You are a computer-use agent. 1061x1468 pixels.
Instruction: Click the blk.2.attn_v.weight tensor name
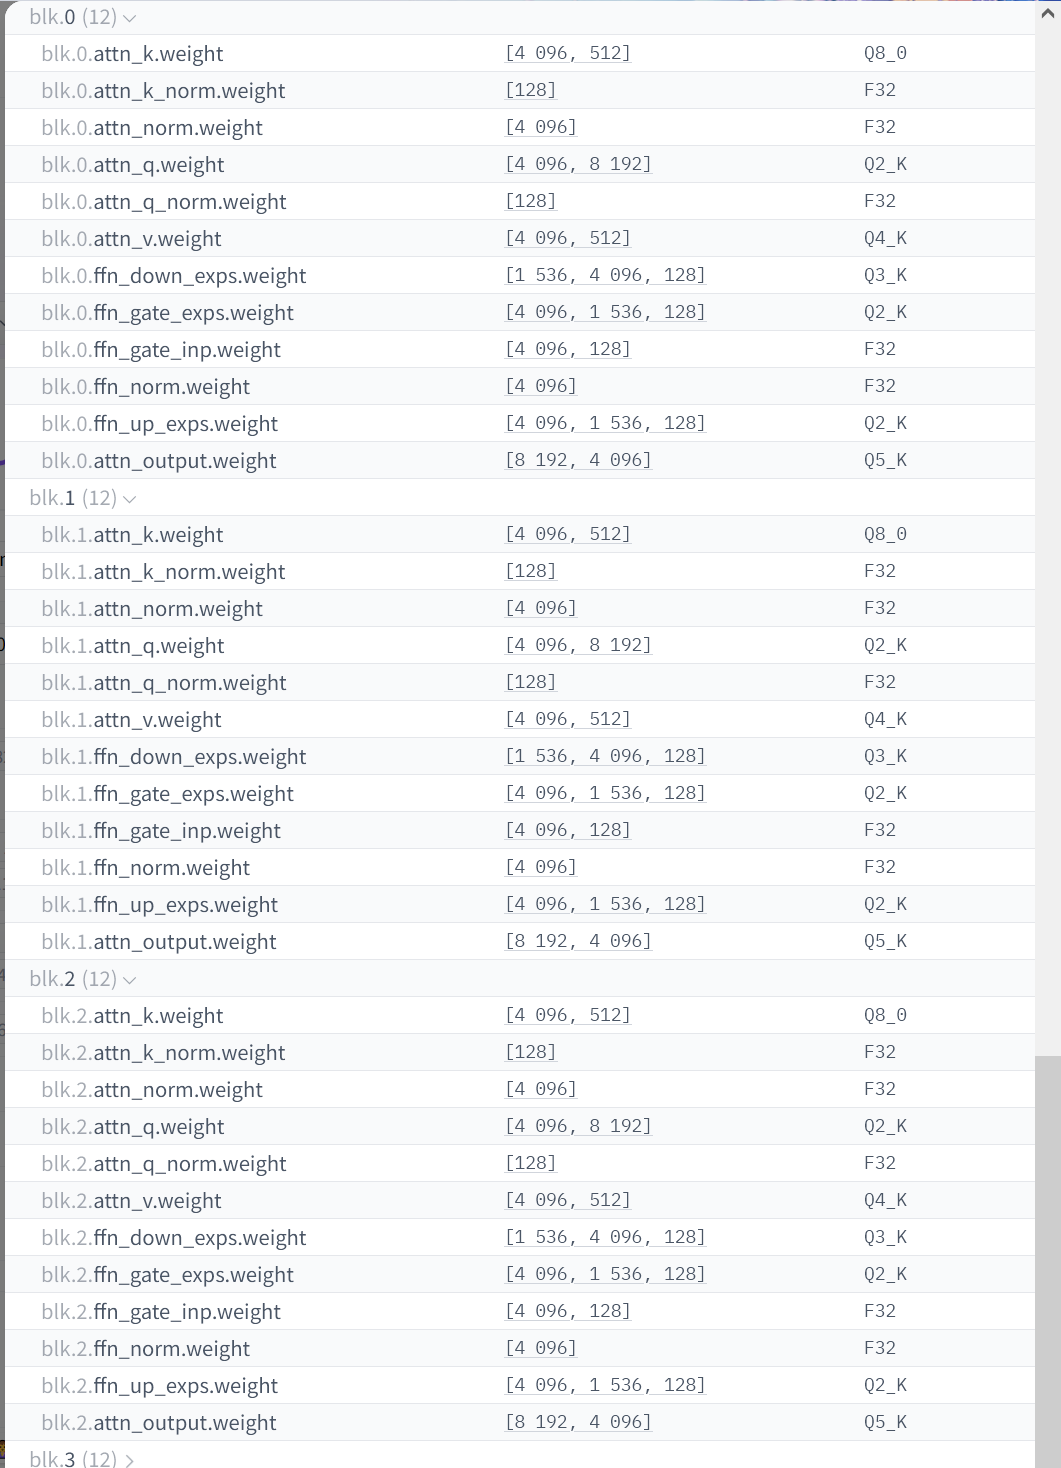pos(131,1201)
